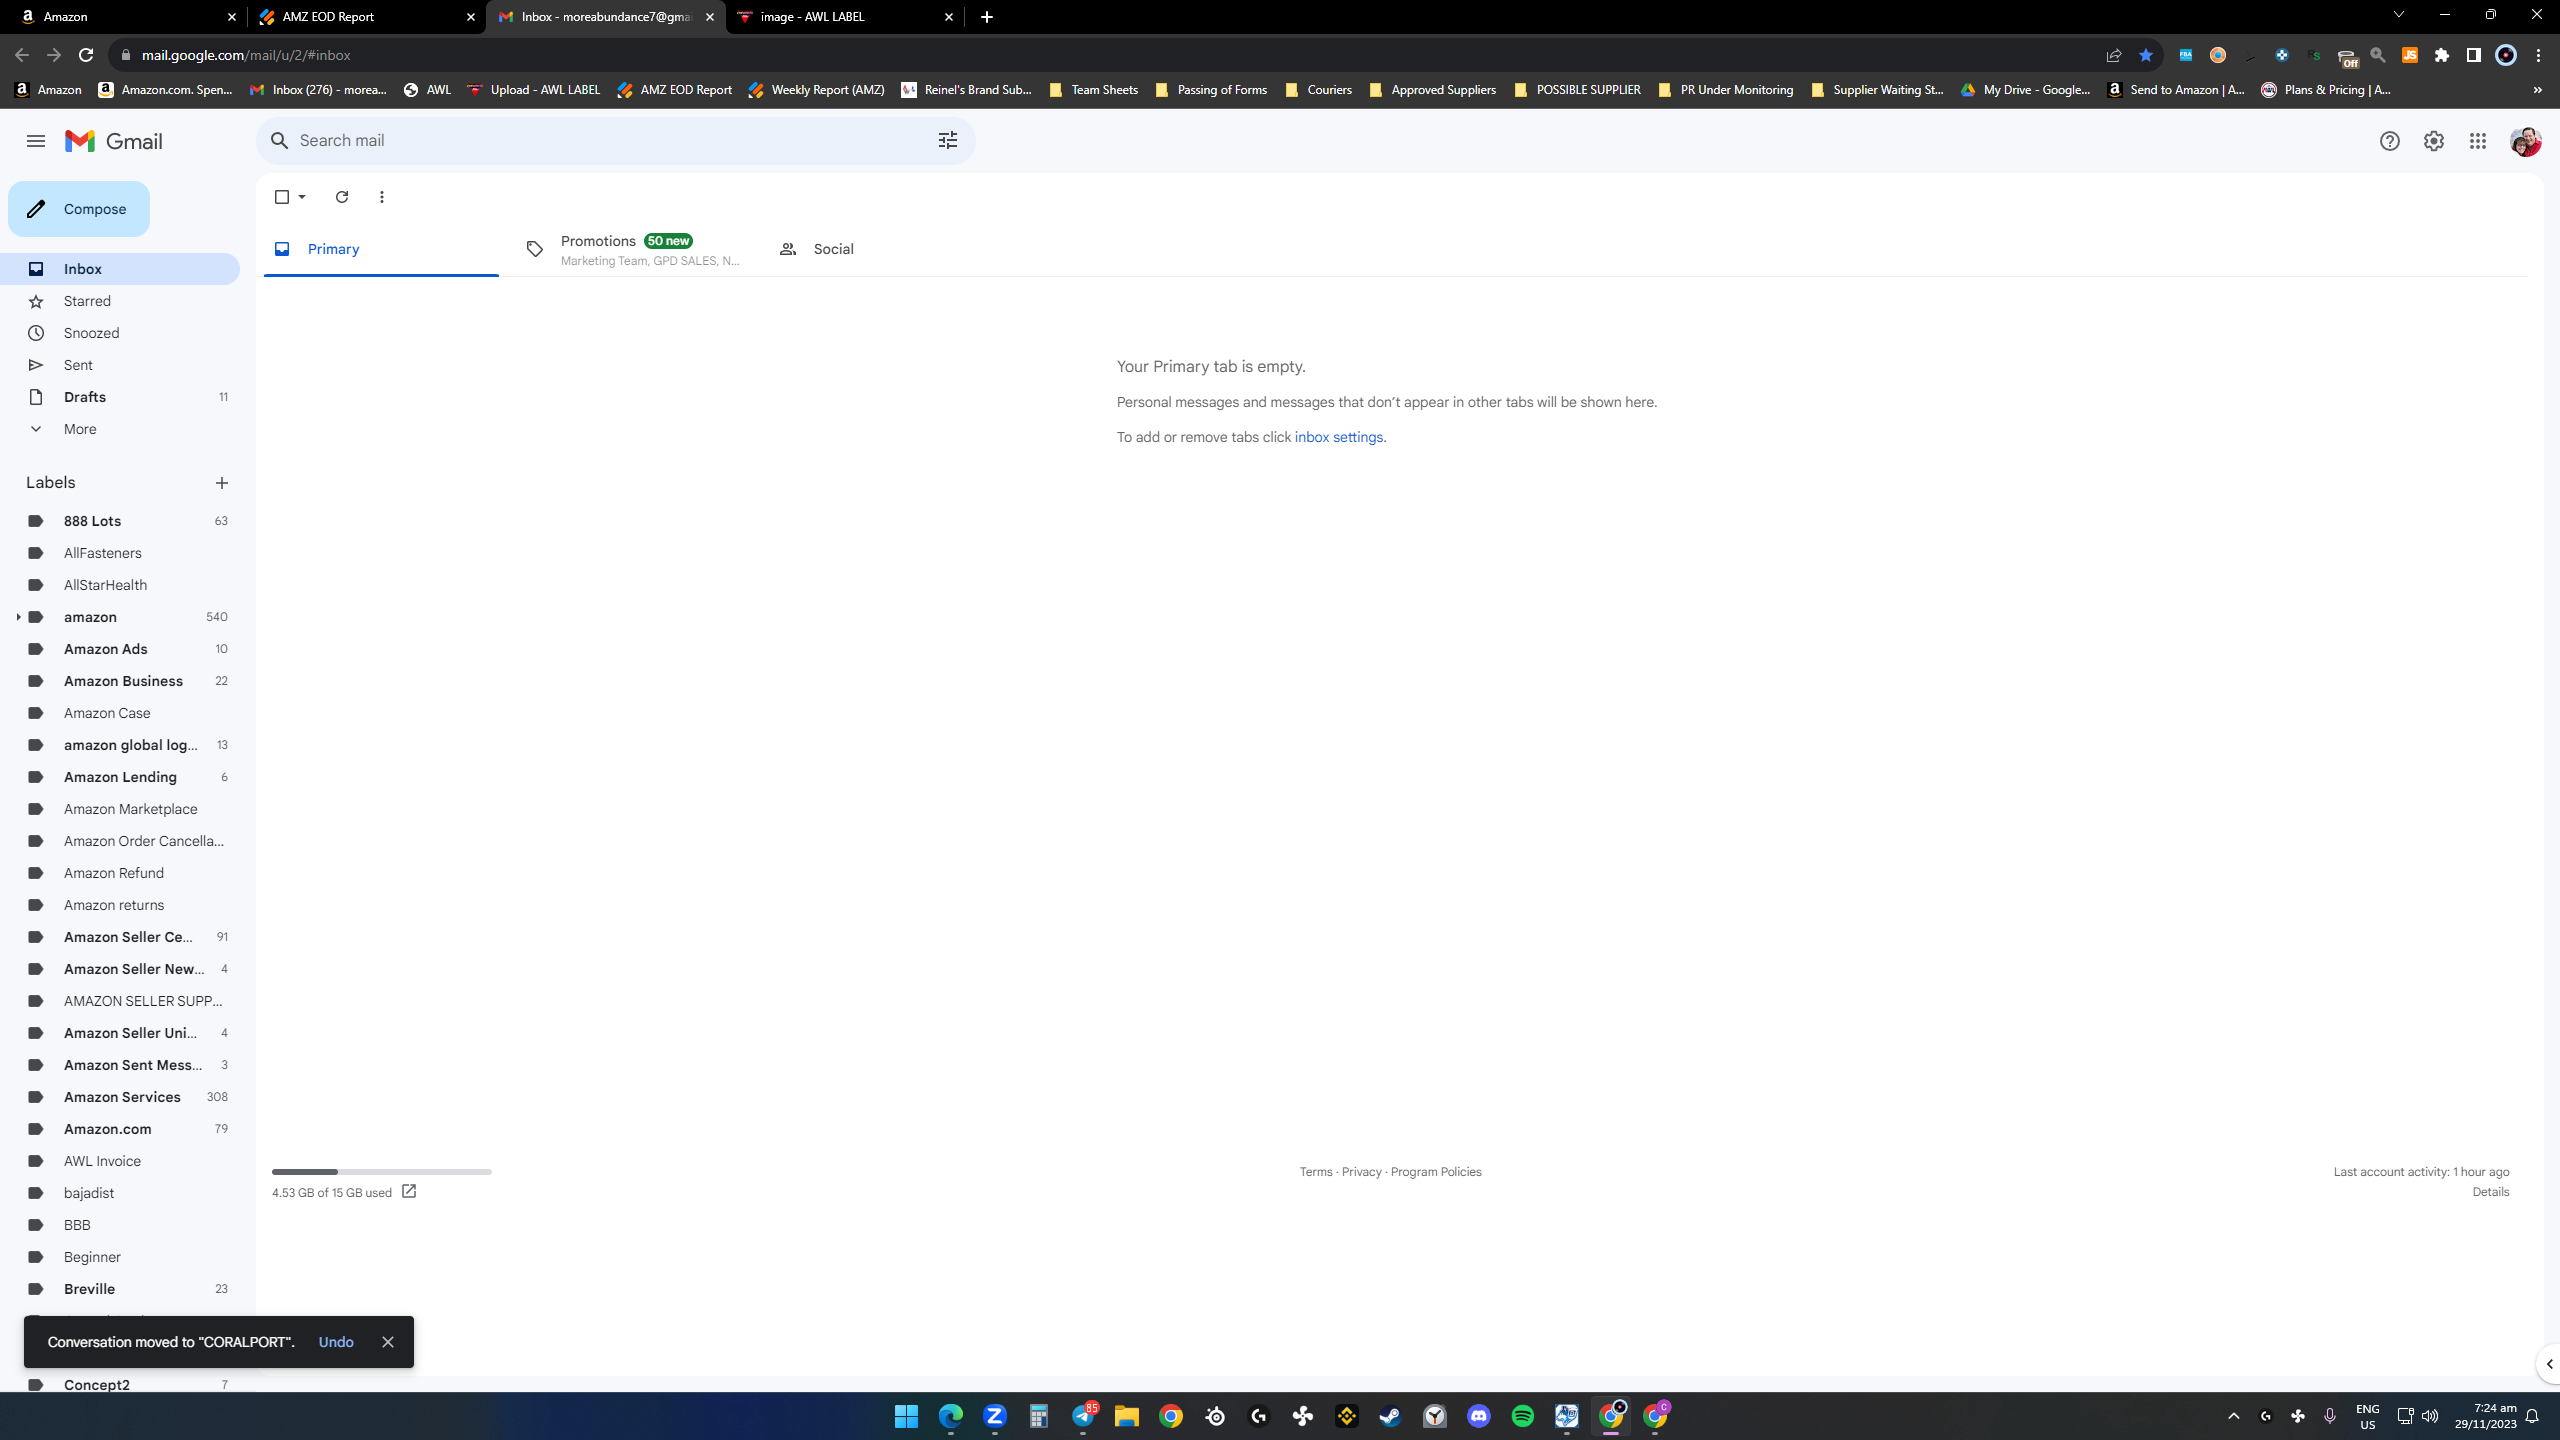
Task: Reload the page in Chrome
Action: pos(86,55)
